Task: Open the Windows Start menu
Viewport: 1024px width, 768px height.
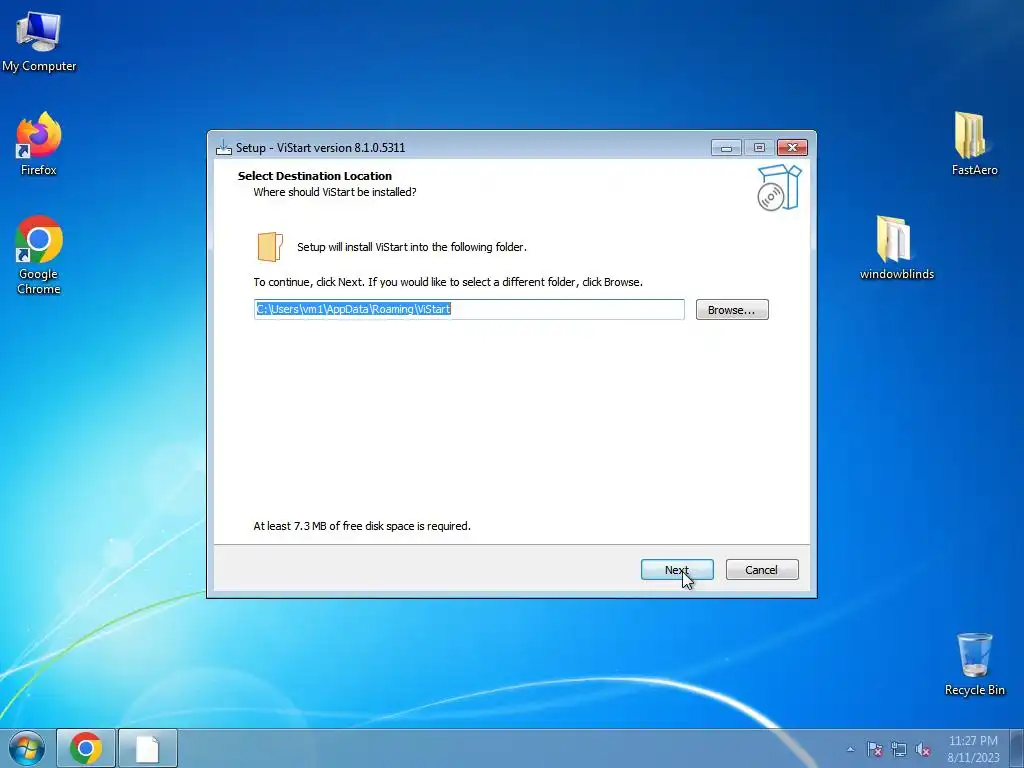Action: pyautogui.click(x=27, y=748)
